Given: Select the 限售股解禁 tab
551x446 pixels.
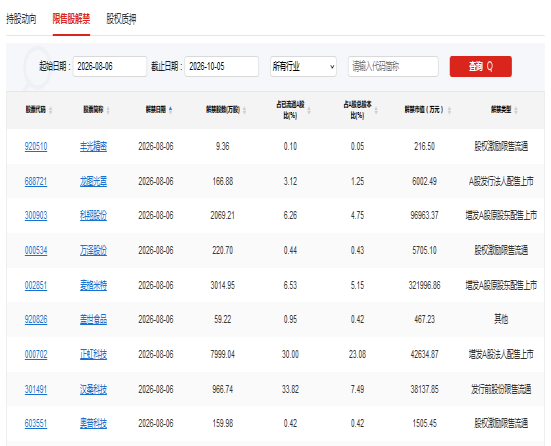Looking at the screenshot, I should tap(71, 19).
